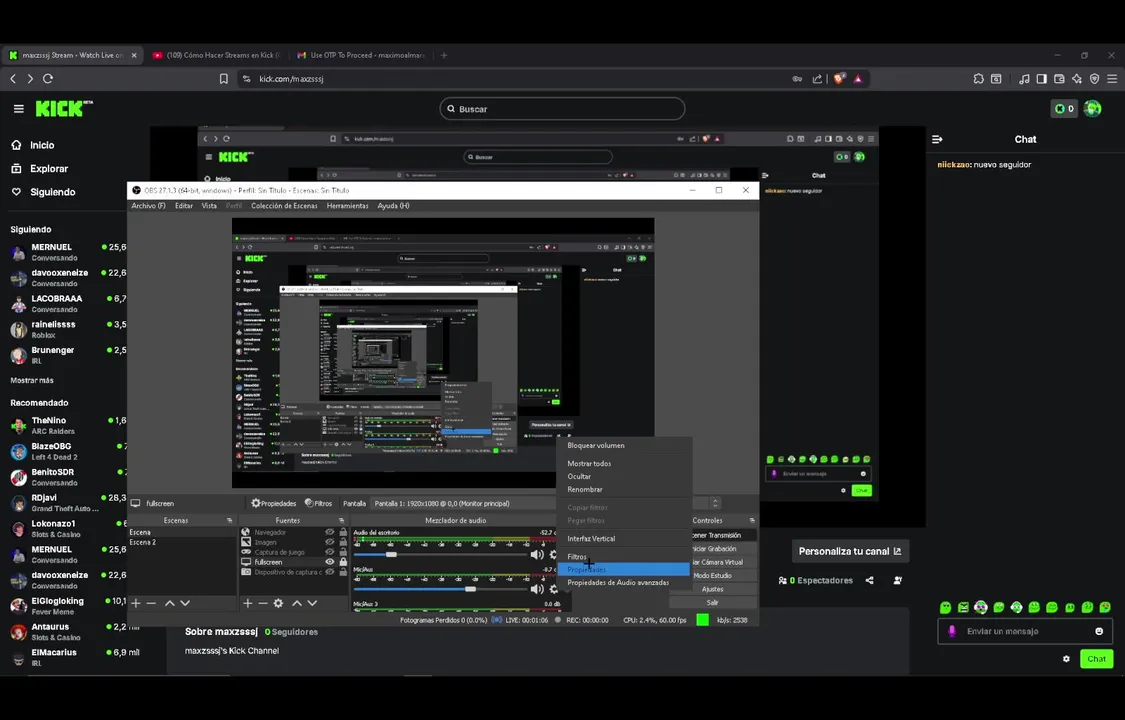
Task: Open the Brave wallet icon in toolbar
Action: [1059, 79]
